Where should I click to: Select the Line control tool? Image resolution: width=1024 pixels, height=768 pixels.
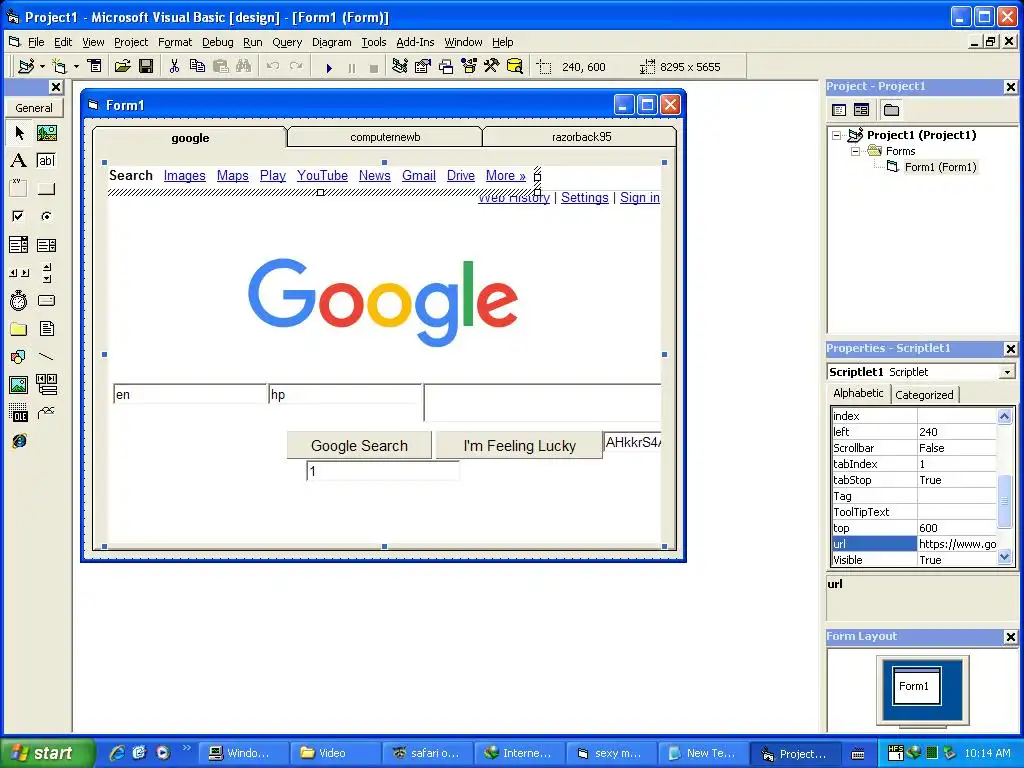(x=46, y=357)
